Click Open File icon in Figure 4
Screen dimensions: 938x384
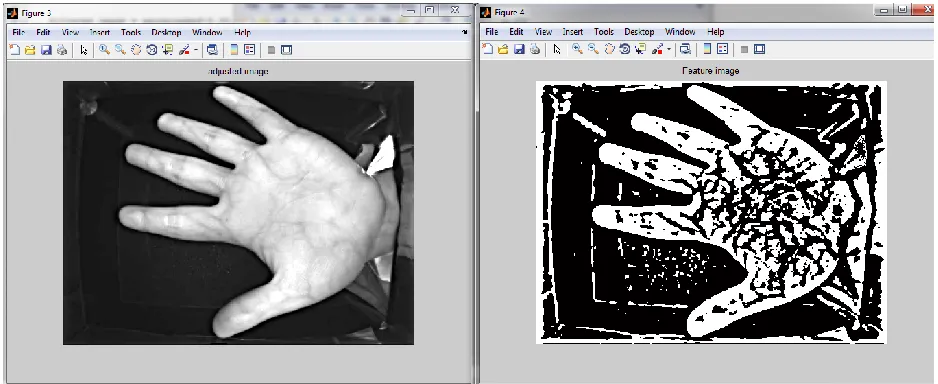tap(503, 49)
